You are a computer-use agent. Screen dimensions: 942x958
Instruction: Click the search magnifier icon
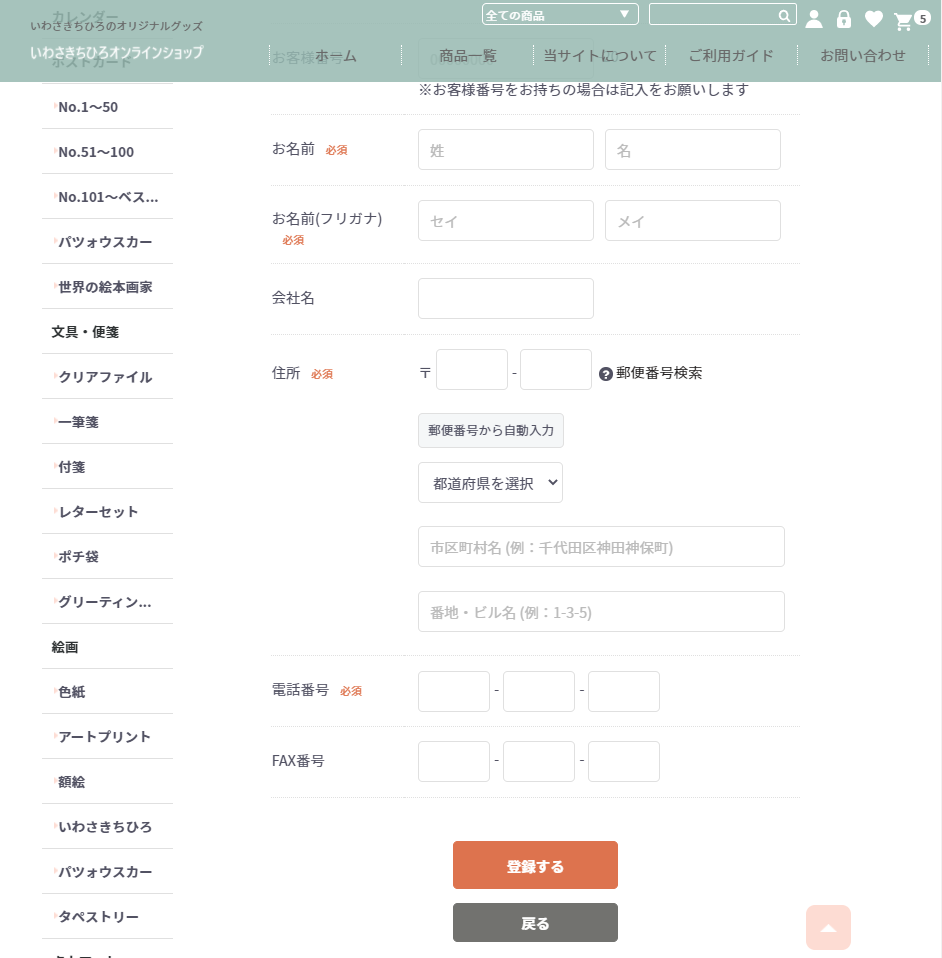pyautogui.click(x=784, y=15)
